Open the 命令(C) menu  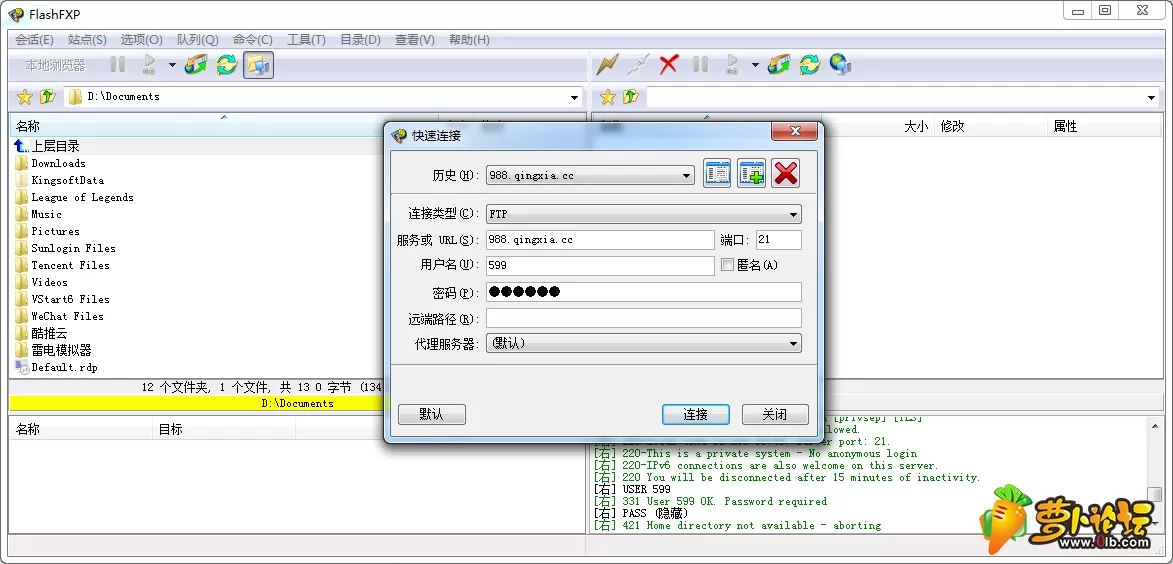[253, 40]
